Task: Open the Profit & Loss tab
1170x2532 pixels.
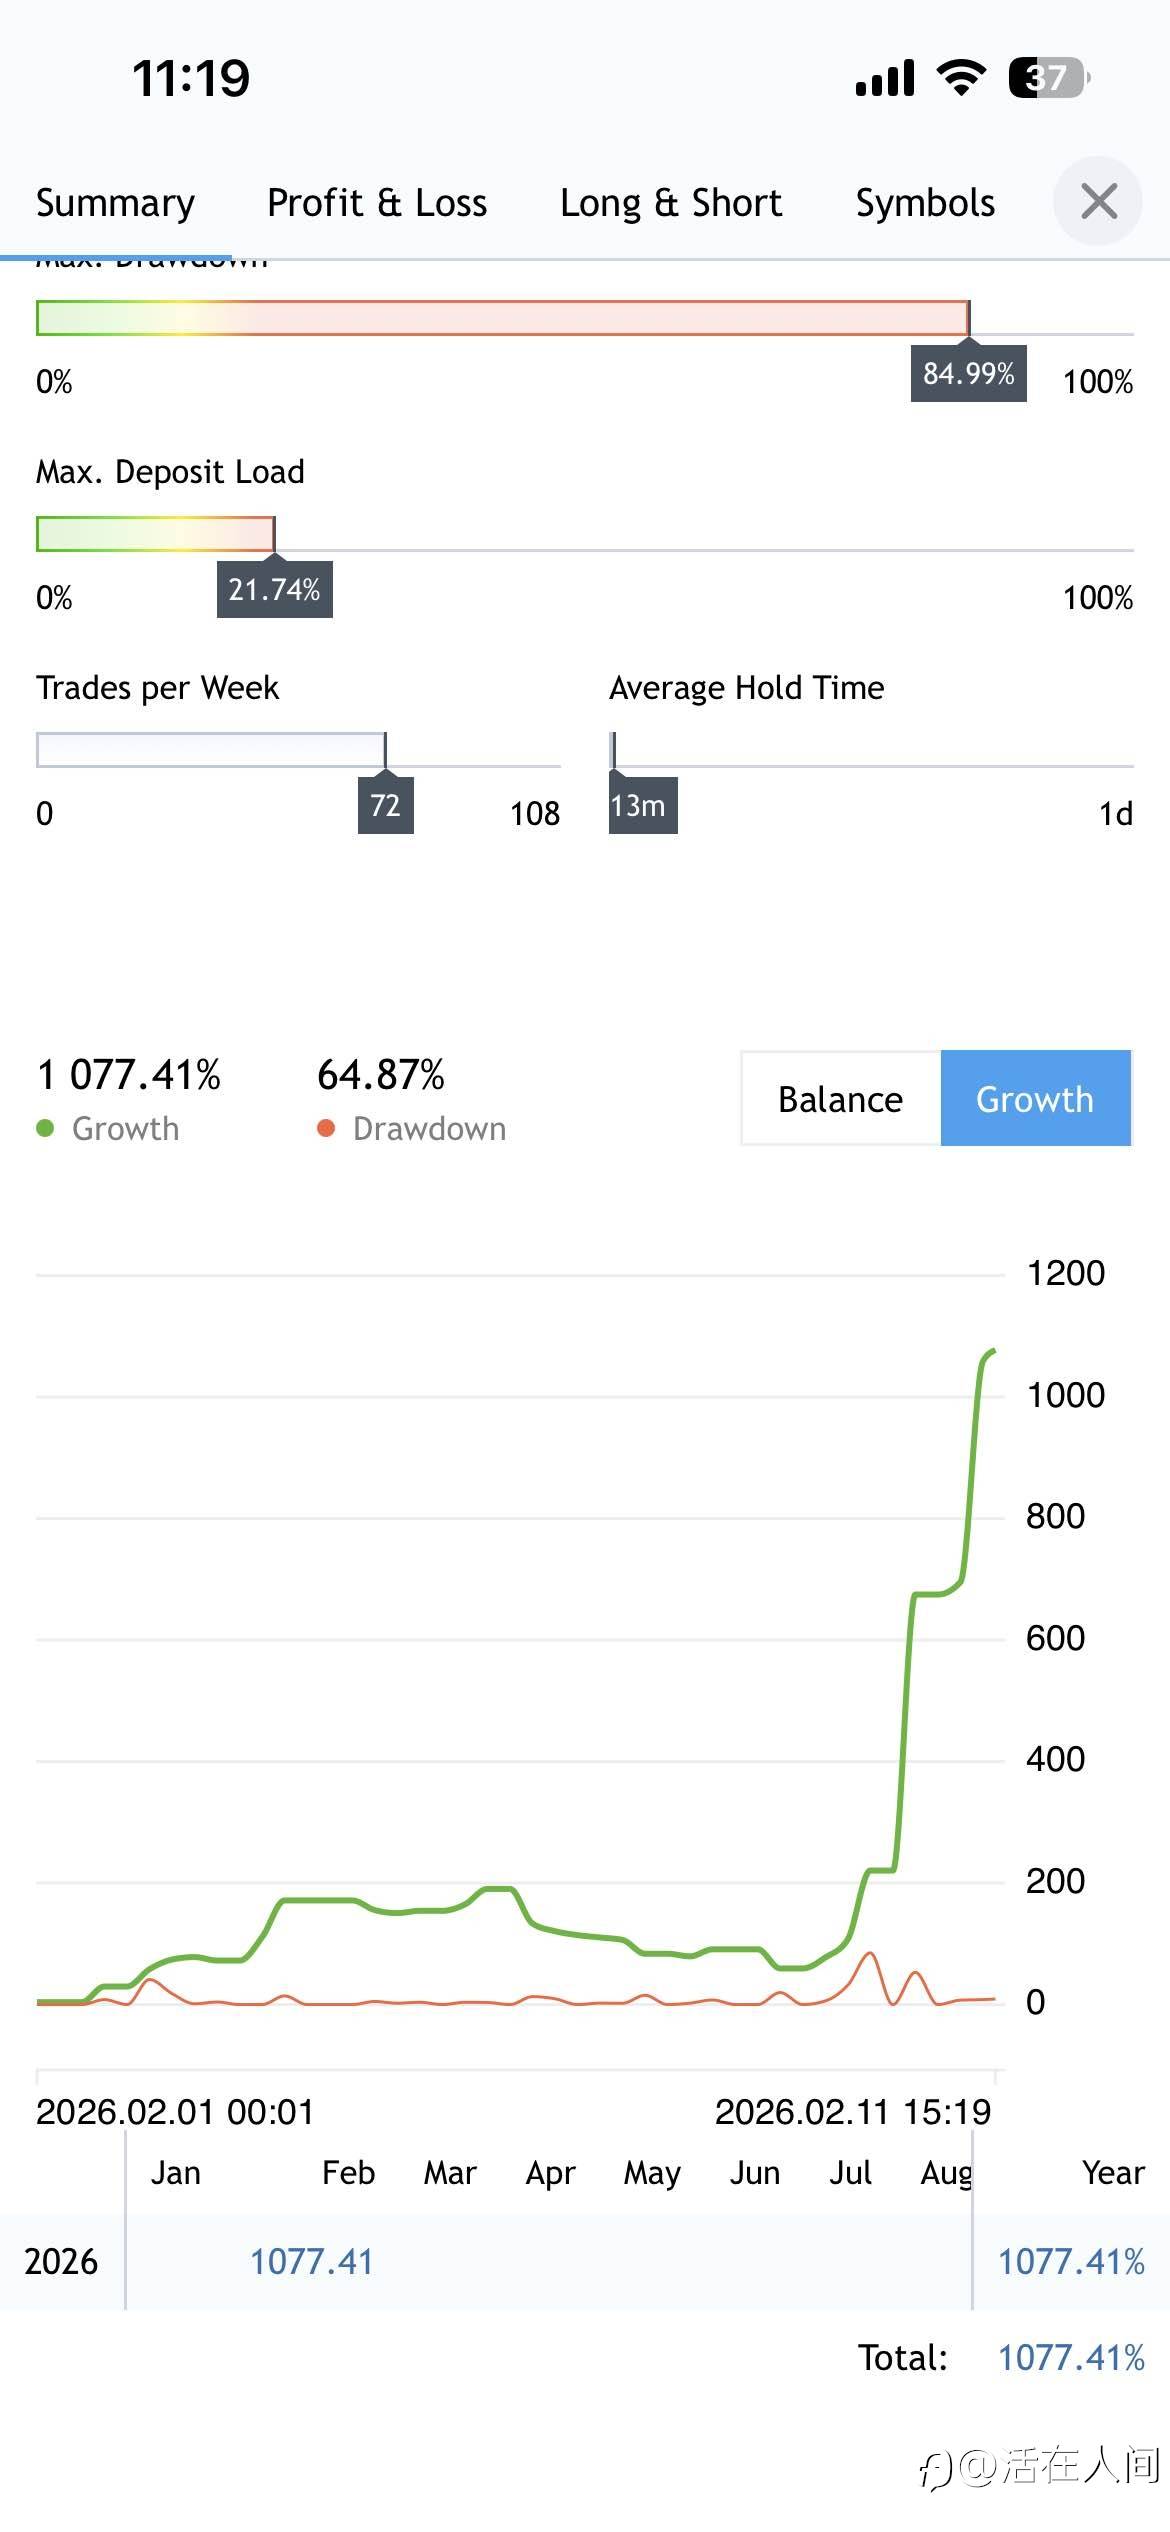Action: (x=377, y=203)
